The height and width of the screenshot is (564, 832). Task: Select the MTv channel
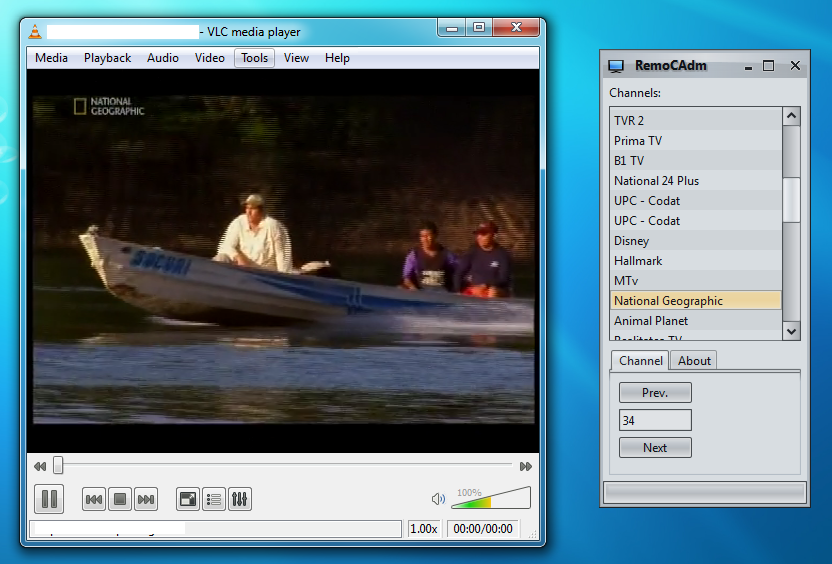point(696,281)
